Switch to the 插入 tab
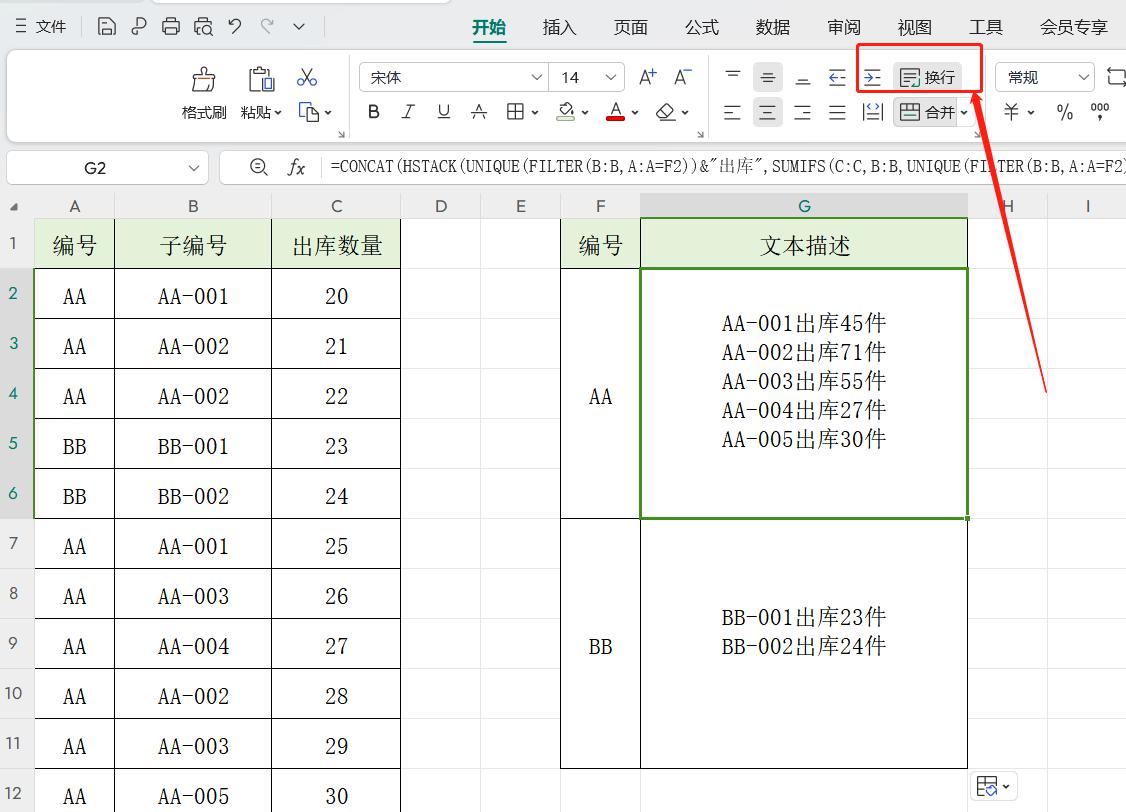1126x812 pixels. [559, 27]
